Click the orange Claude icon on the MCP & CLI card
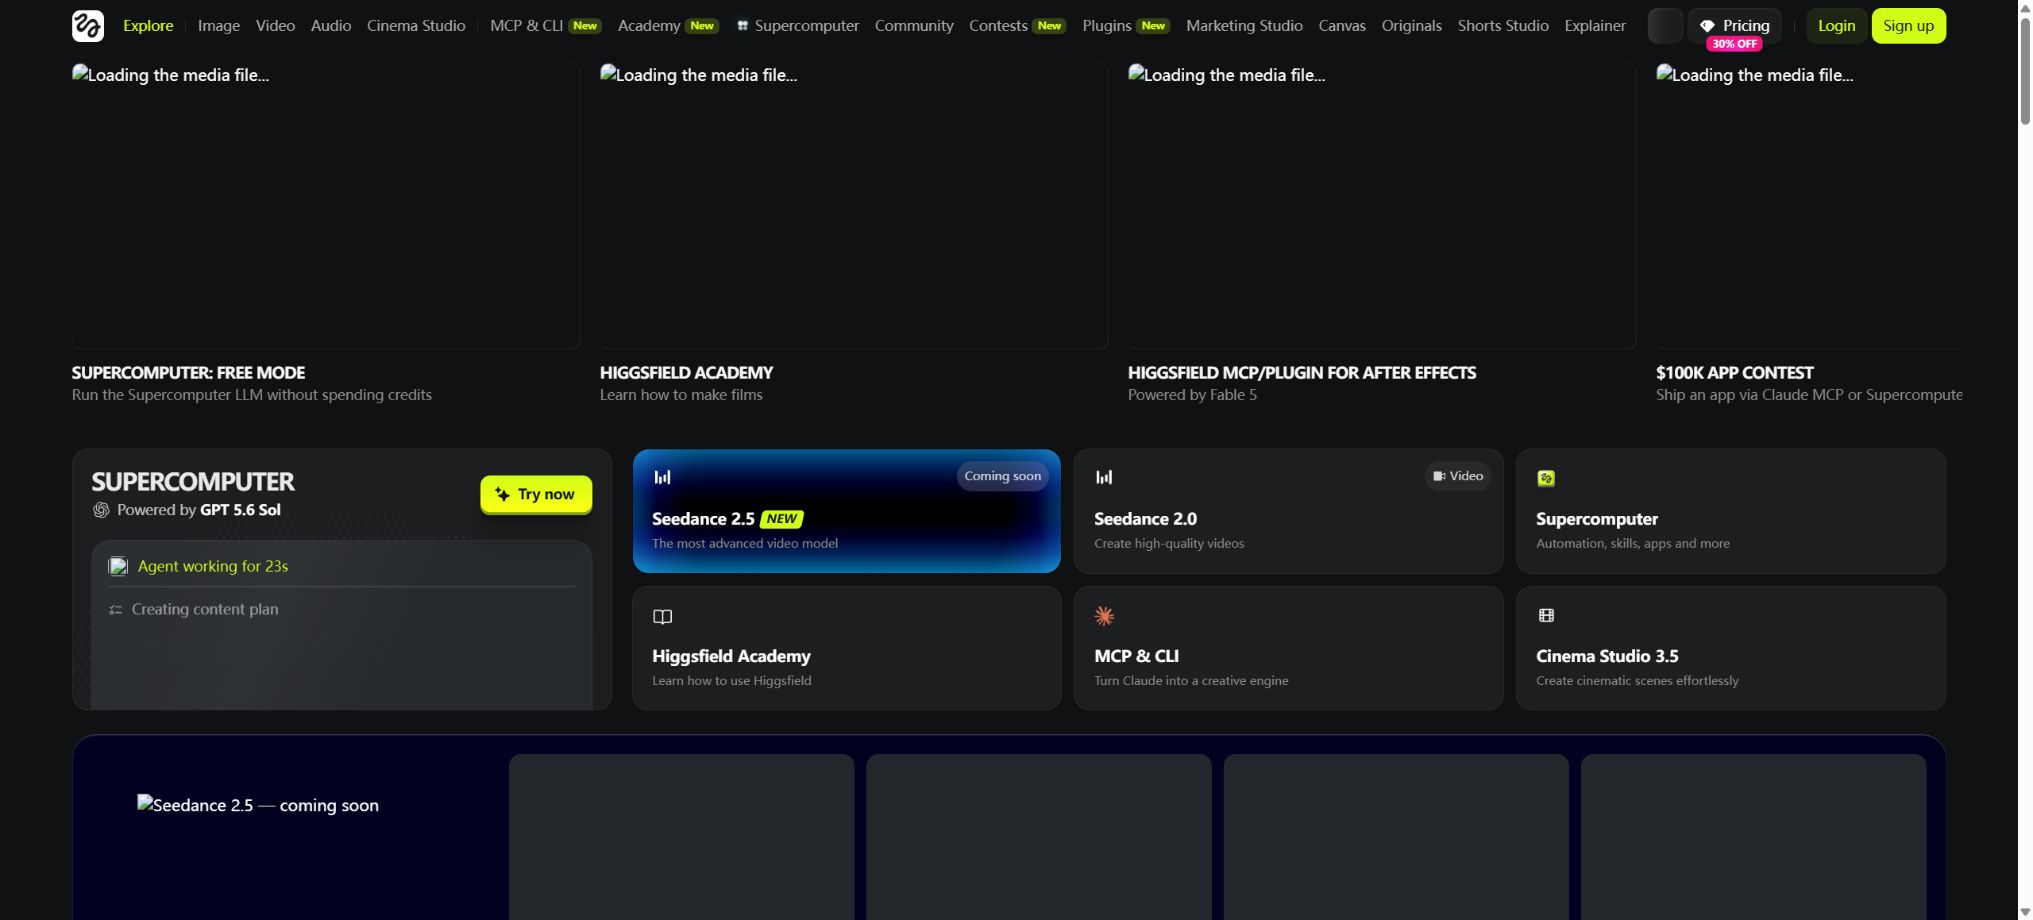 tap(1104, 616)
